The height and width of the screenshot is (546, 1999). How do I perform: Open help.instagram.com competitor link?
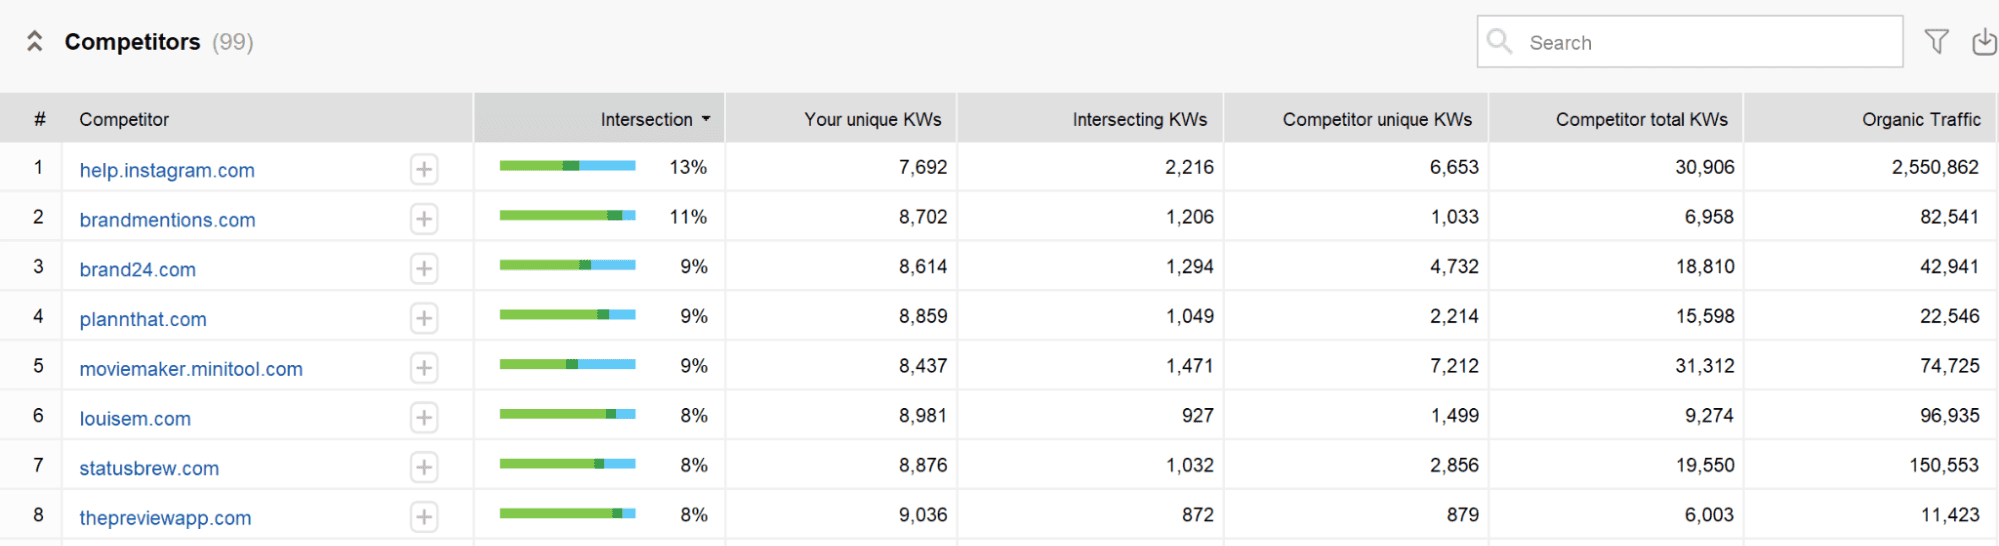[x=167, y=170]
